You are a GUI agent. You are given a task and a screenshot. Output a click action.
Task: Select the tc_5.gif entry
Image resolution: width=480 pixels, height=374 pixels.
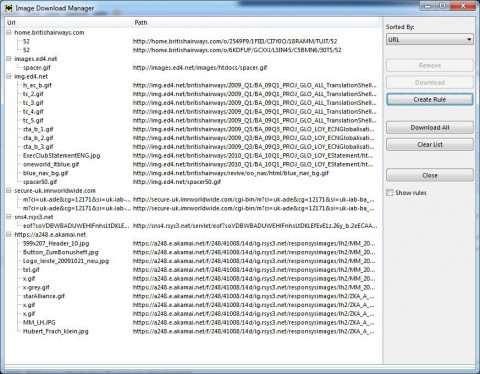33,120
